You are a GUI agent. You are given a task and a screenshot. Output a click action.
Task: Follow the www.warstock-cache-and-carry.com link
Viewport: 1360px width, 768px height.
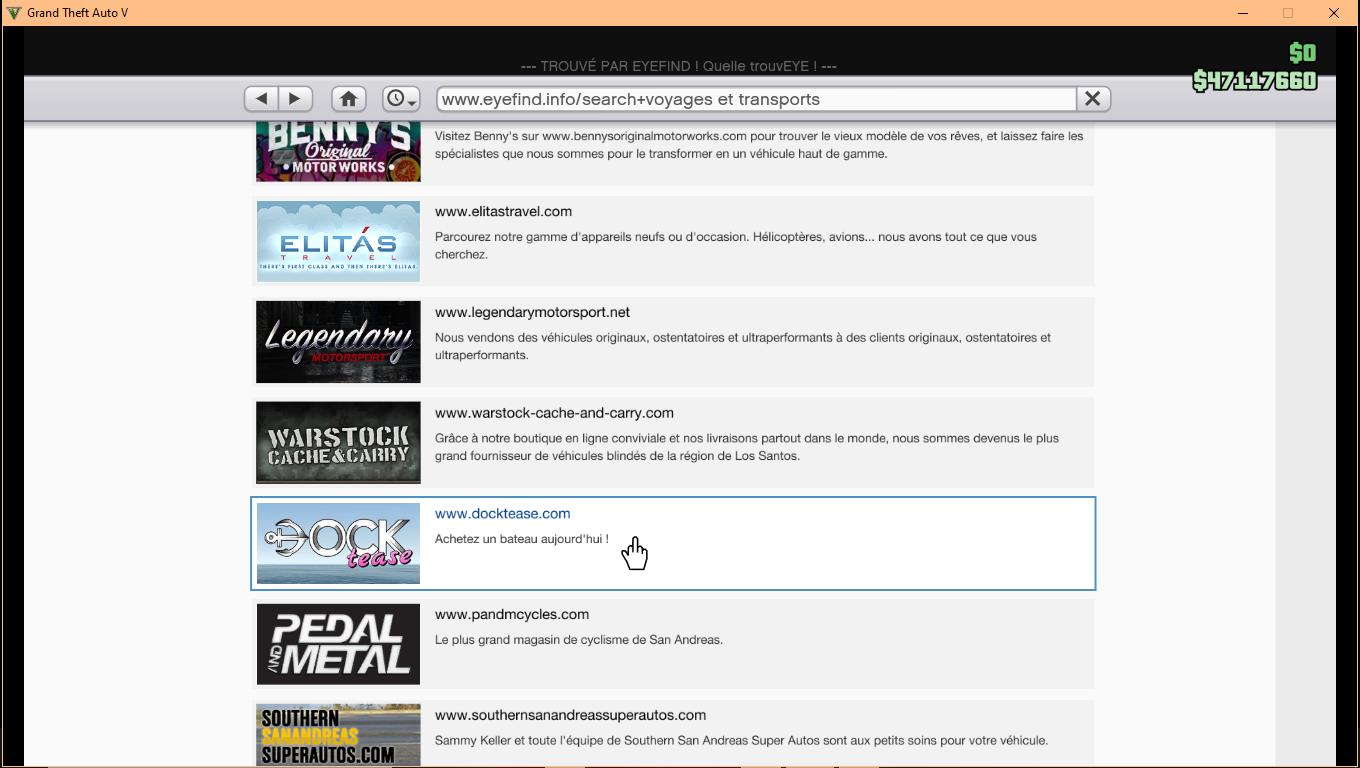(x=554, y=413)
